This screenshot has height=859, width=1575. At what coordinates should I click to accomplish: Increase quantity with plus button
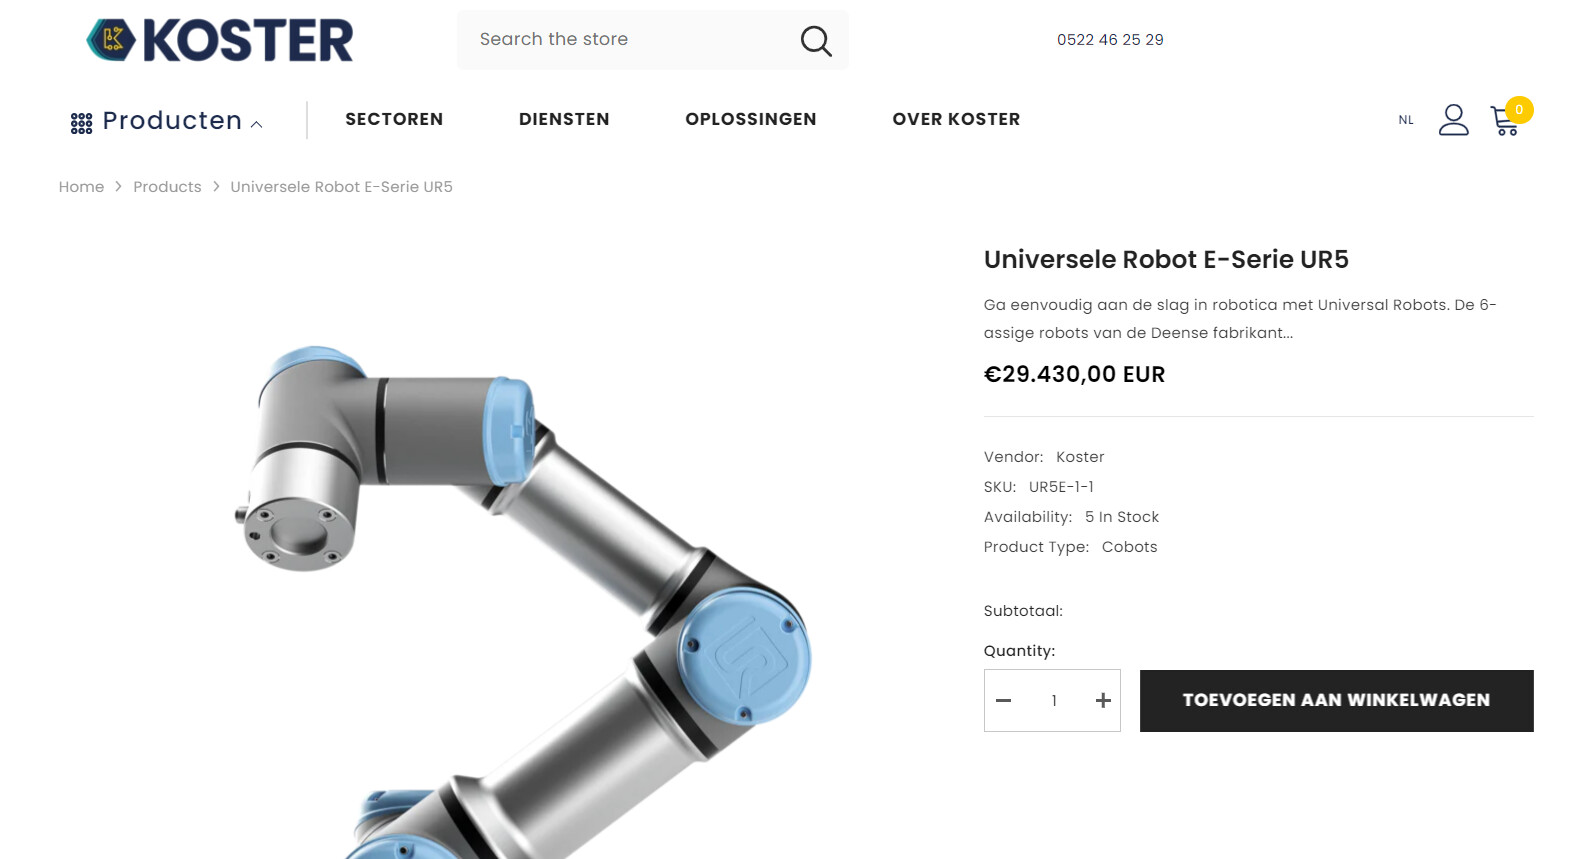(1103, 701)
